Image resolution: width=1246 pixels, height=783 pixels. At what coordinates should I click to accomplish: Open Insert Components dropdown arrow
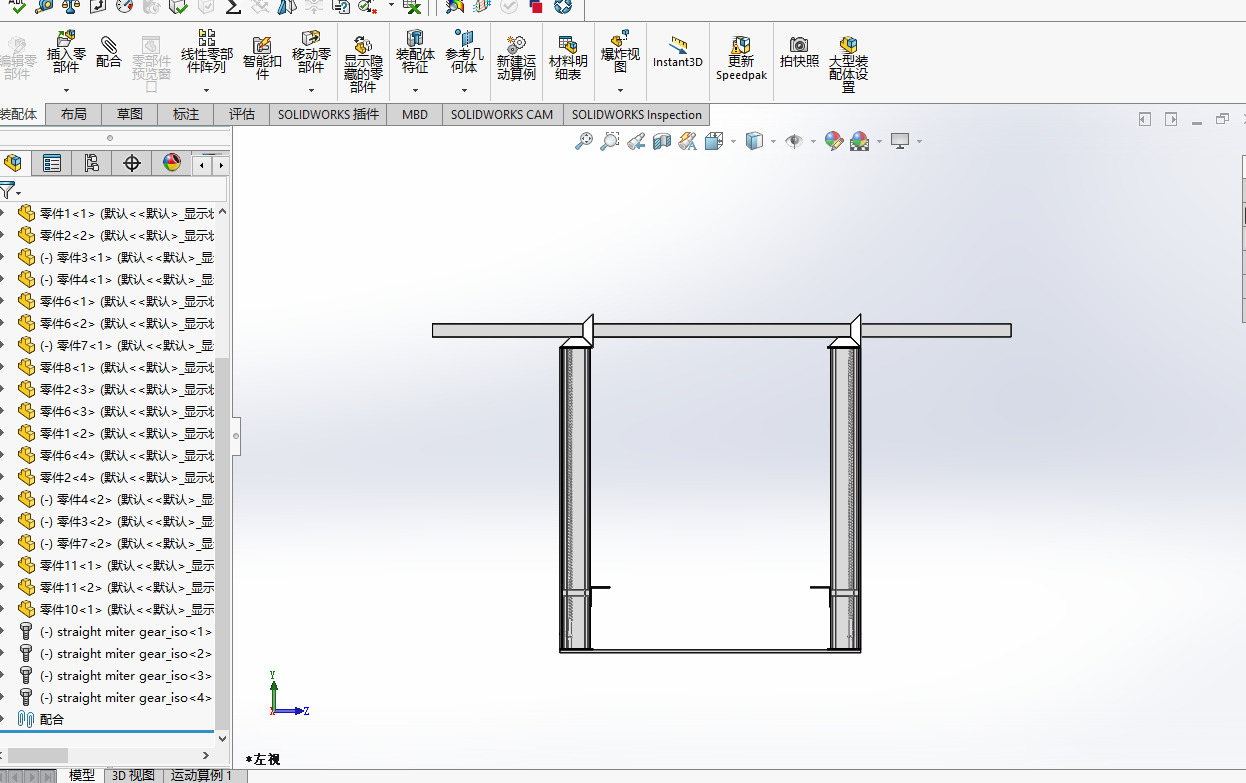pyautogui.click(x=66, y=90)
